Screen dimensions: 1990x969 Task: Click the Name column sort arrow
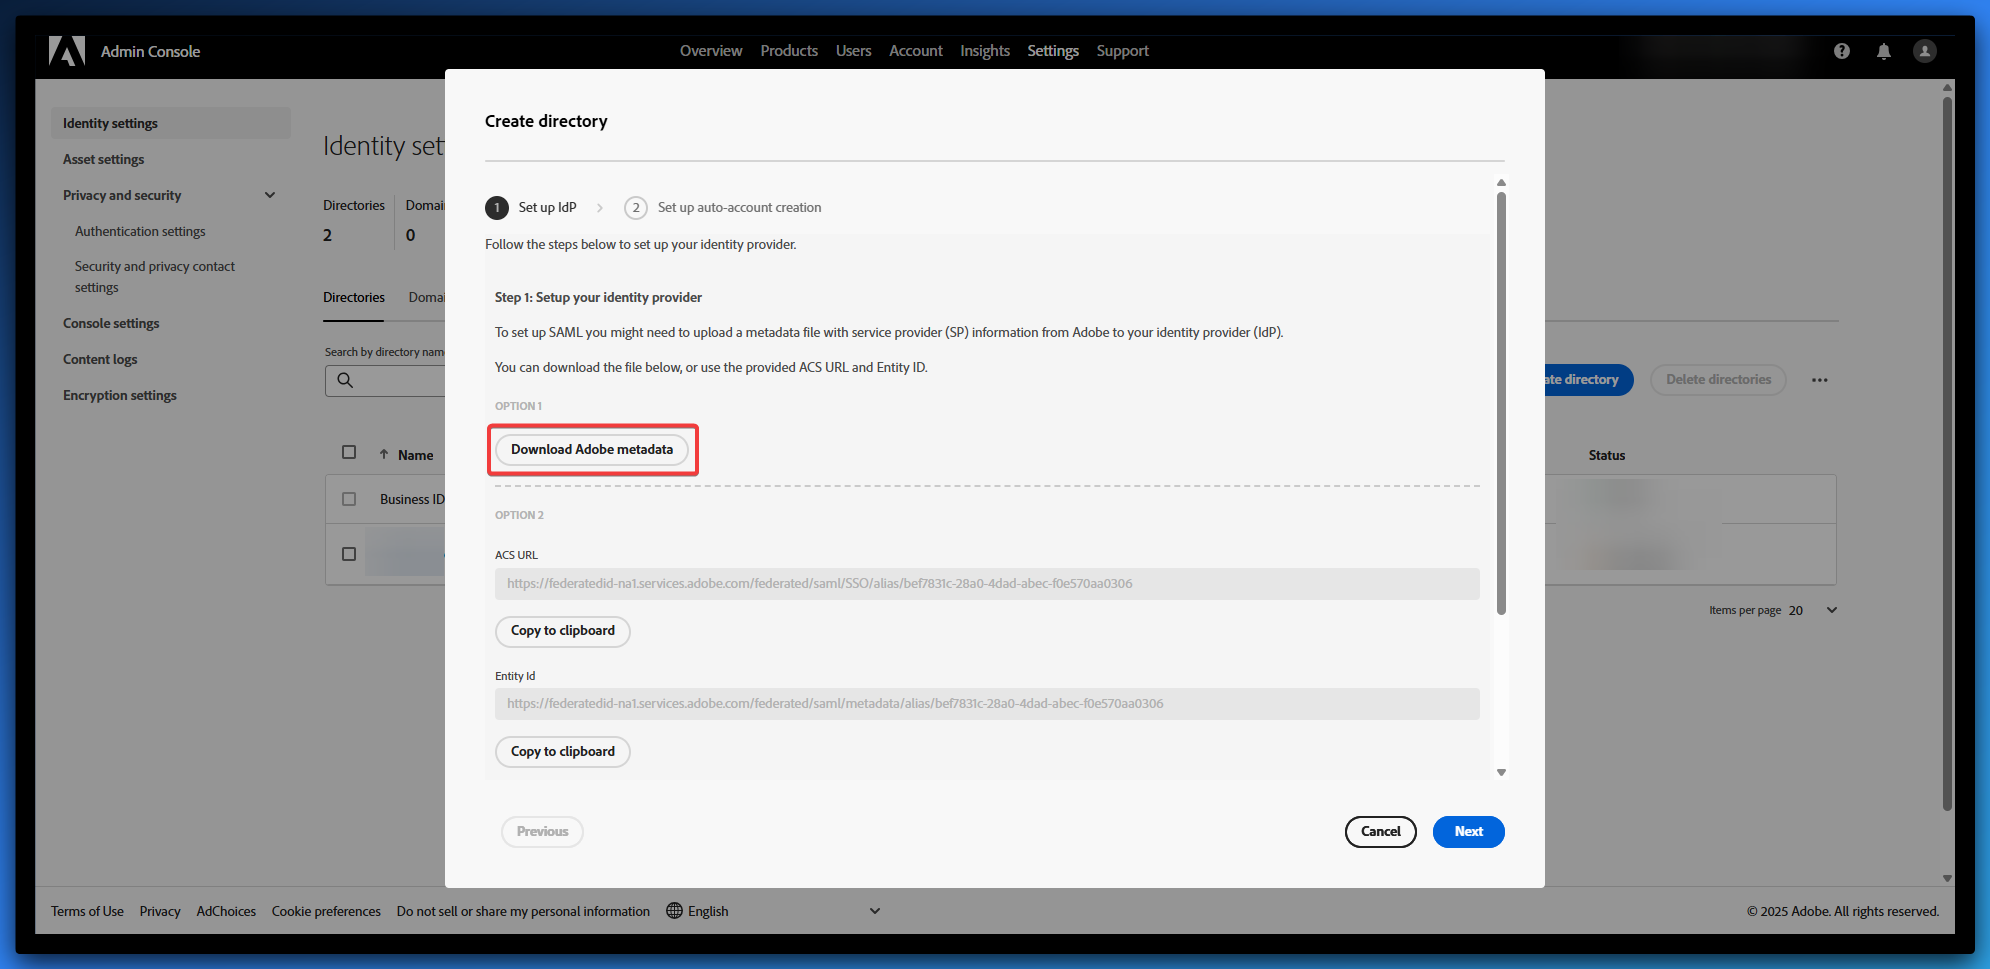(384, 455)
